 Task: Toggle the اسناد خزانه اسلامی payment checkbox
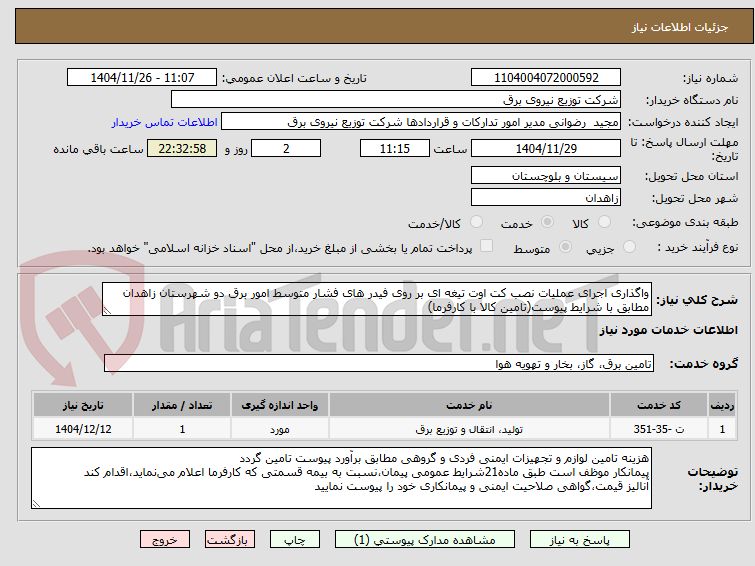(487, 246)
